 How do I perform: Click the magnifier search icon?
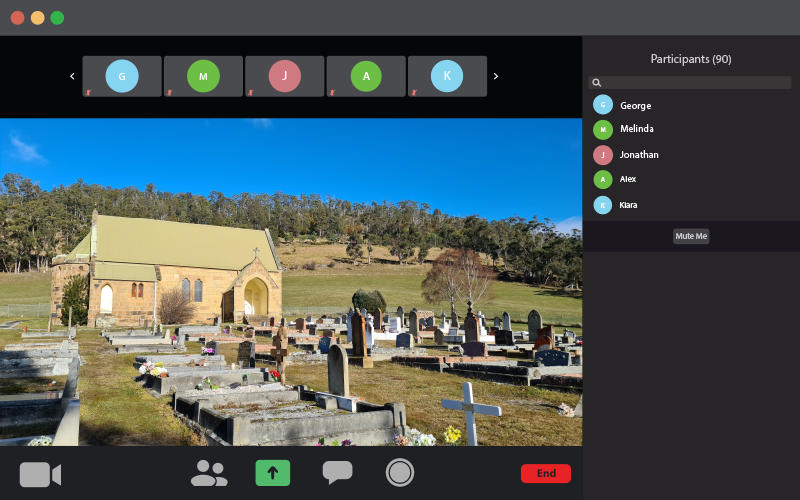pyautogui.click(x=597, y=83)
